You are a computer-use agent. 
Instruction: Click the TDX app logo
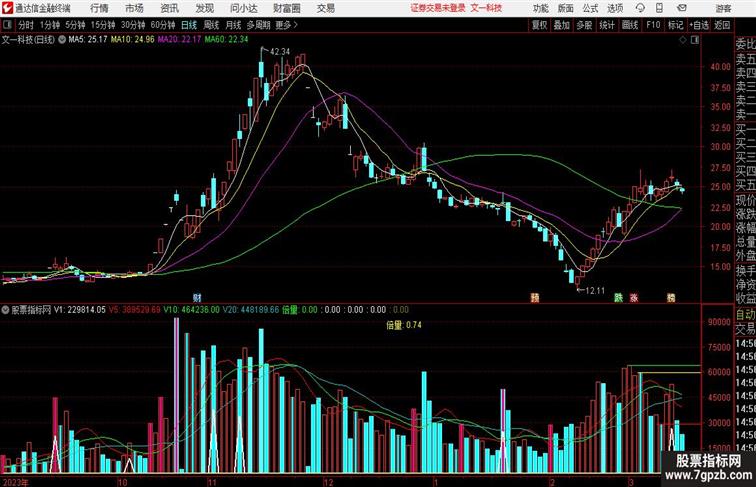7,8
